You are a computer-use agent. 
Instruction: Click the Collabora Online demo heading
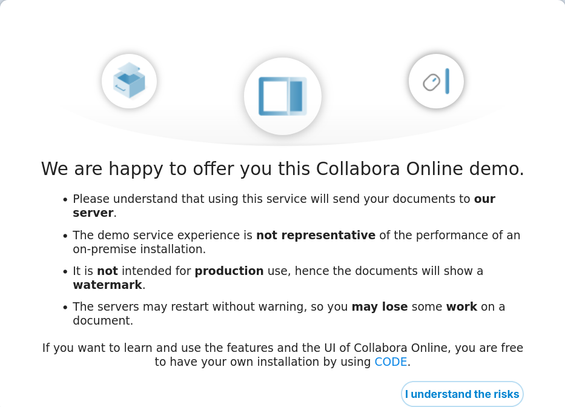[x=282, y=169]
